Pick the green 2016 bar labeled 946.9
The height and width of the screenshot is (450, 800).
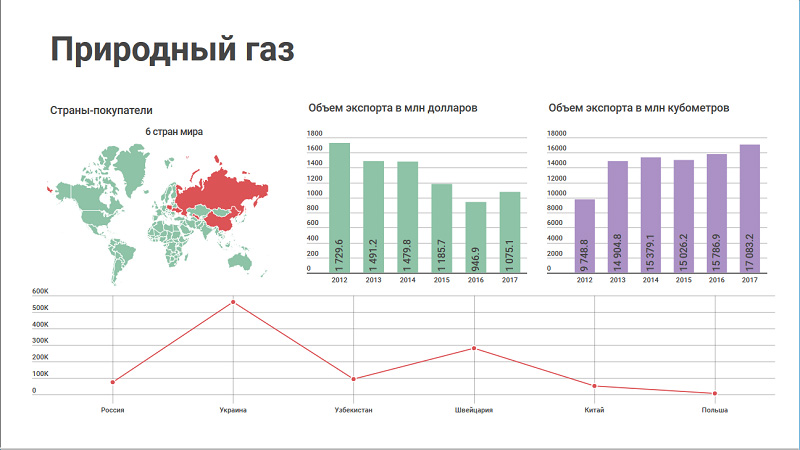coord(475,238)
